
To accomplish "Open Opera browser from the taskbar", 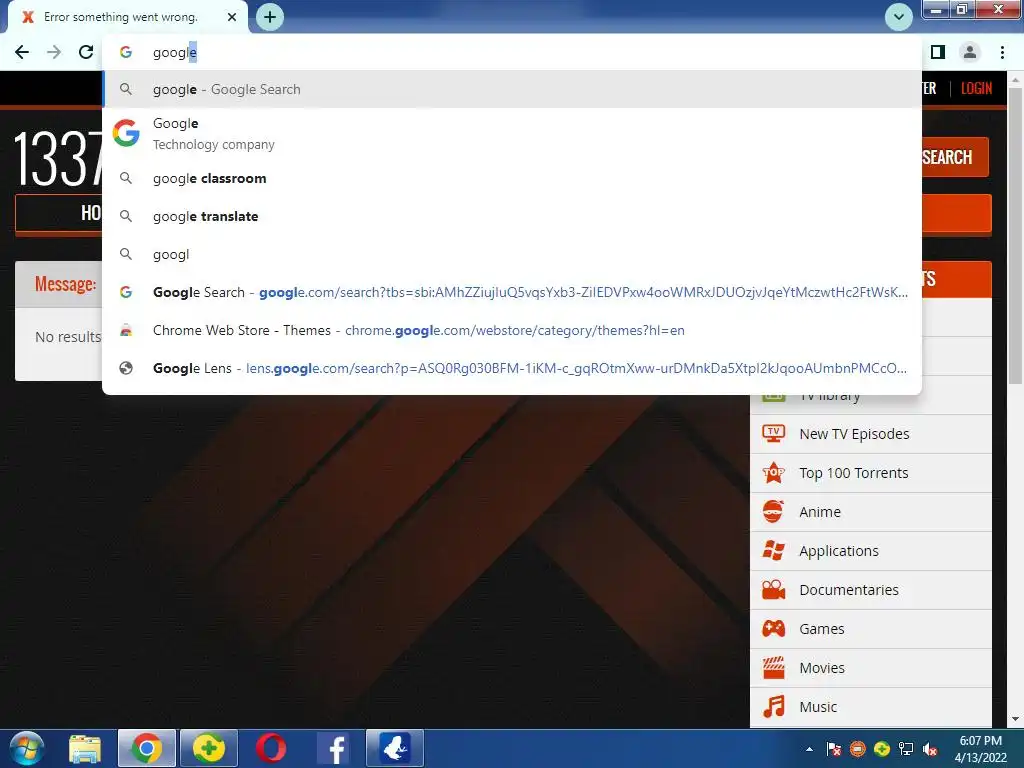I will (x=270, y=748).
